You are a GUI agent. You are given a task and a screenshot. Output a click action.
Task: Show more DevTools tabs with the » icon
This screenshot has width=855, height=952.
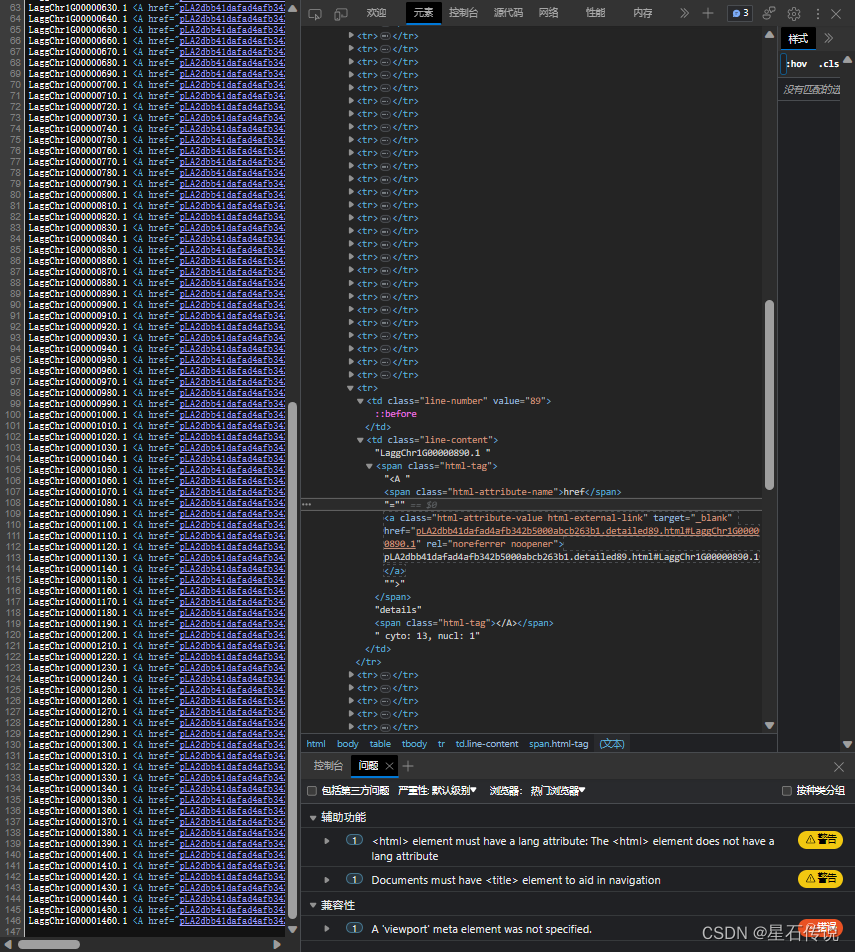pyautogui.click(x=684, y=13)
